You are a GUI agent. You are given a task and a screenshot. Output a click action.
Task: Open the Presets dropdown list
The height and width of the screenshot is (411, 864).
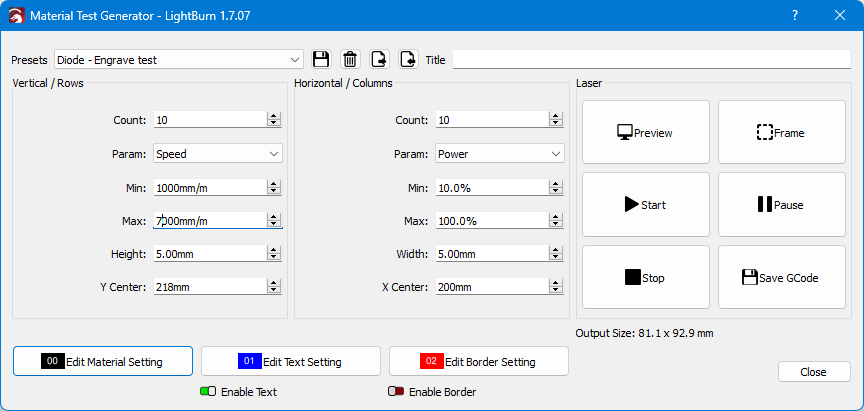click(x=294, y=60)
